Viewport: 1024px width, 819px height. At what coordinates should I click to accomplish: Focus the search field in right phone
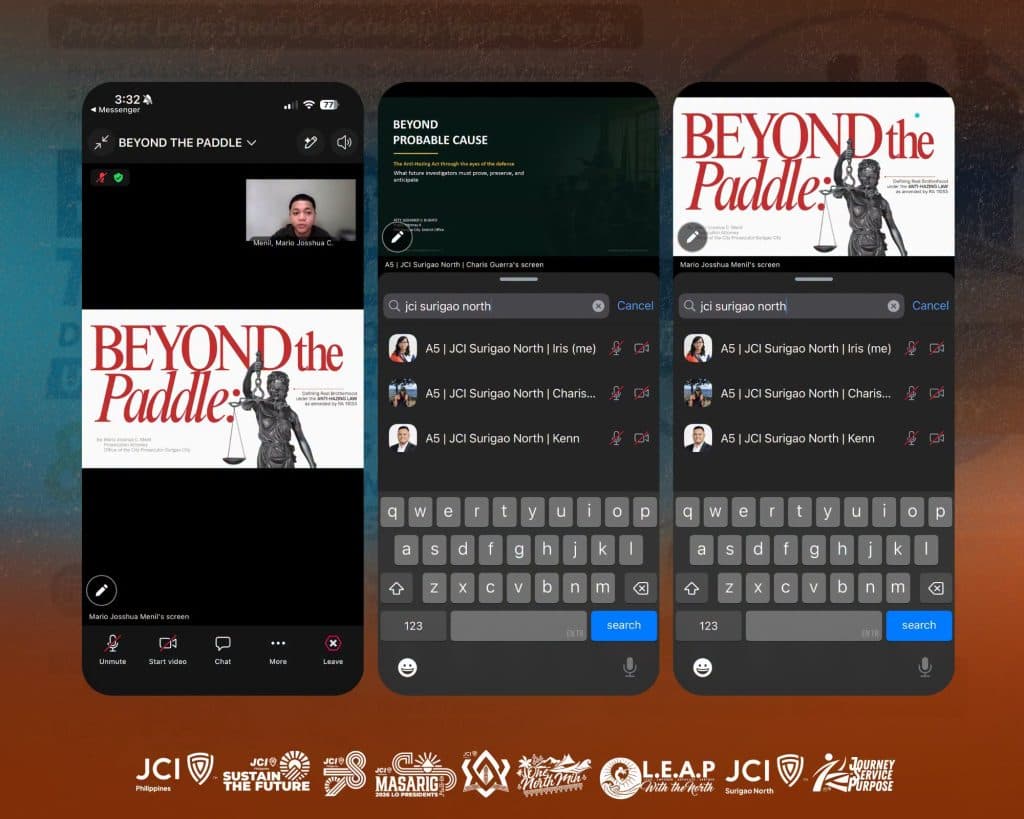pyautogui.click(x=792, y=306)
